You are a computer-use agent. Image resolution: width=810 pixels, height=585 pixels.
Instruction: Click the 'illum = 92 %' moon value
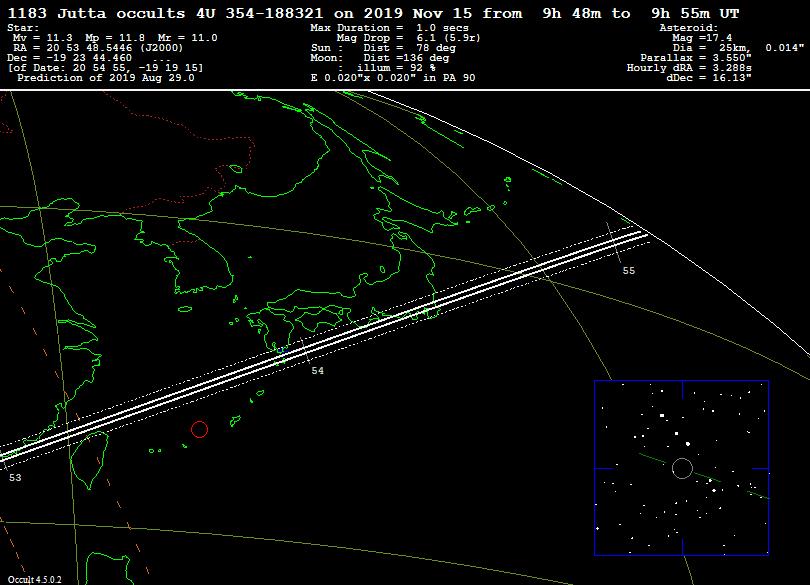click(x=396, y=68)
